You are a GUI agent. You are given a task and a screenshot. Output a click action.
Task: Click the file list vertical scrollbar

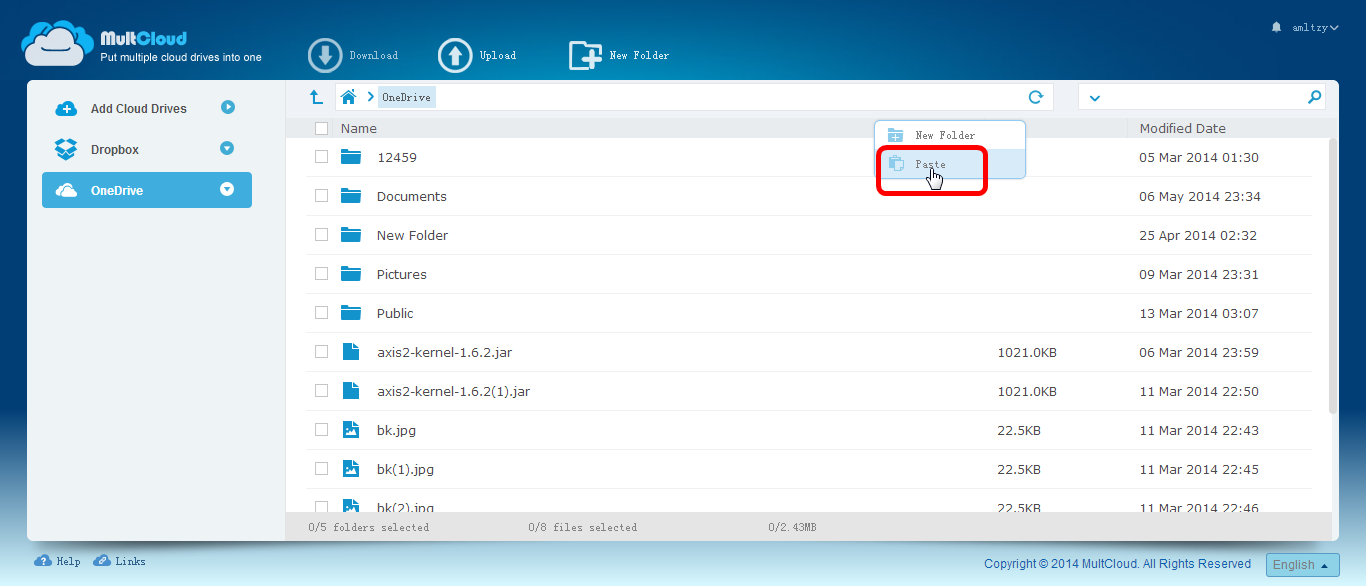pyautogui.click(x=1332, y=276)
